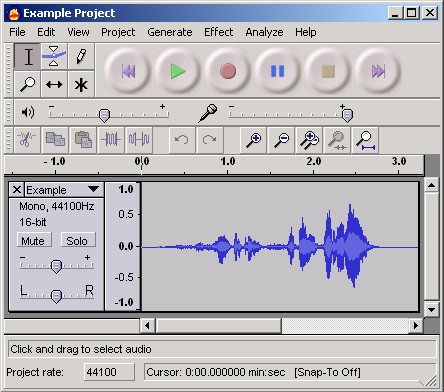Click the Project rate 44100 field

pos(109,372)
